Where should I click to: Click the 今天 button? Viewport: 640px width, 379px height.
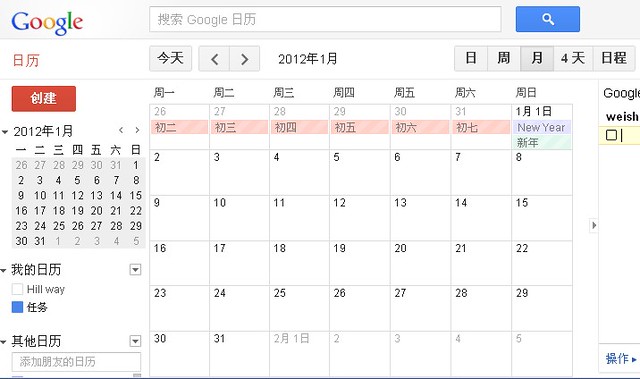click(171, 58)
